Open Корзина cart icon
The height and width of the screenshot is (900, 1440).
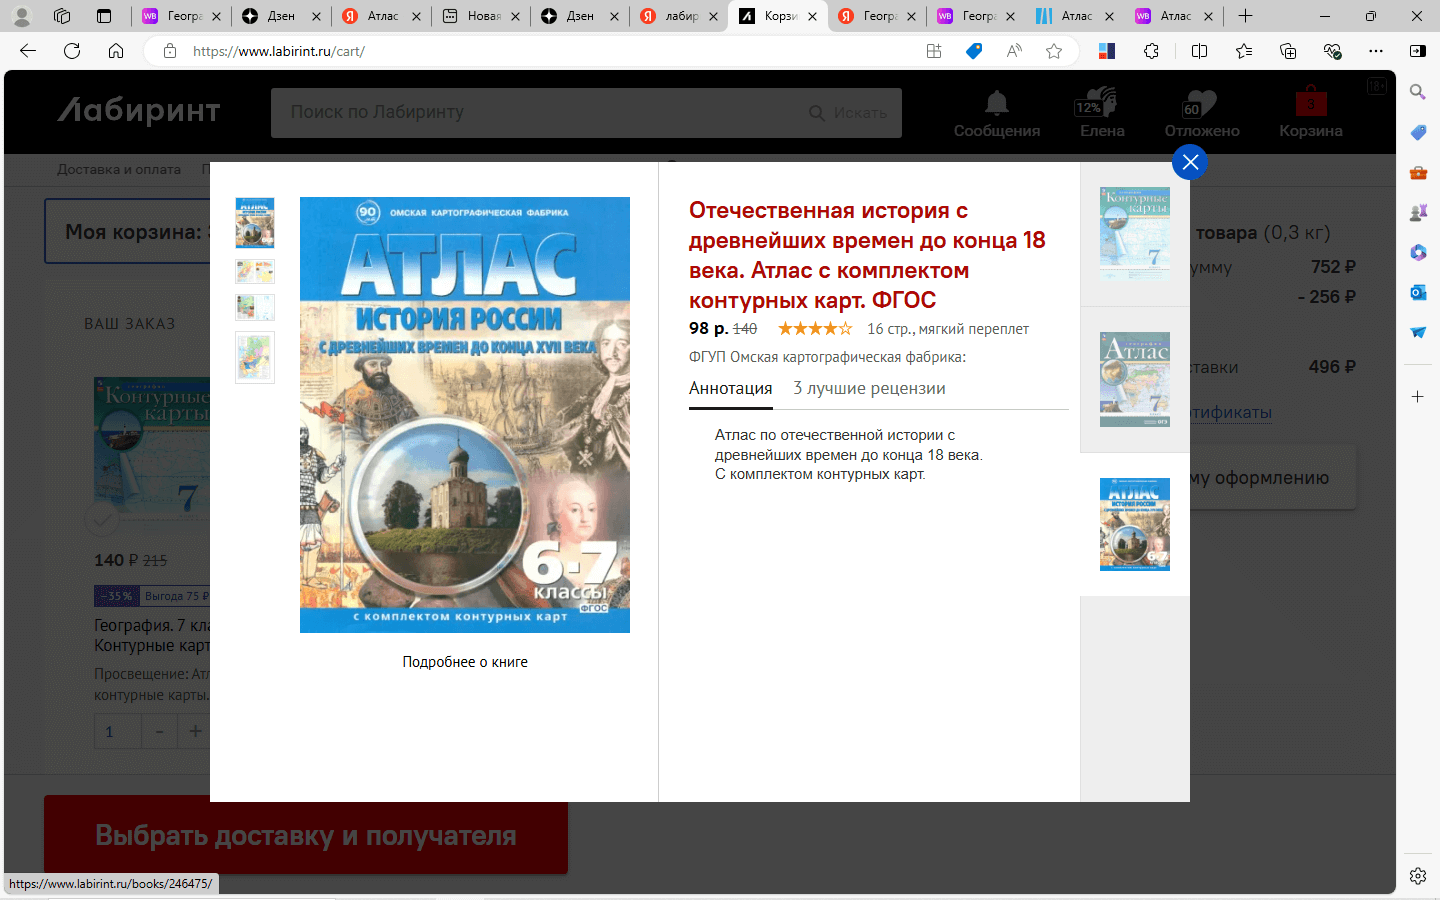pyautogui.click(x=1311, y=113)
